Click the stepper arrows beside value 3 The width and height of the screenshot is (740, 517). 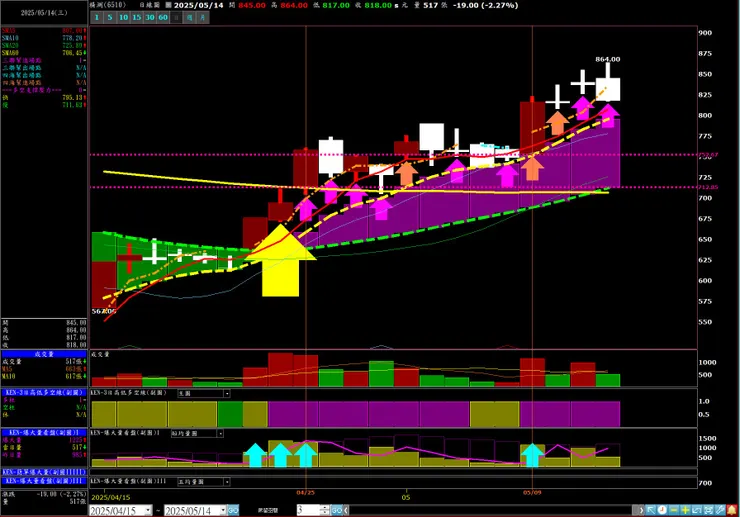(324, 510)
